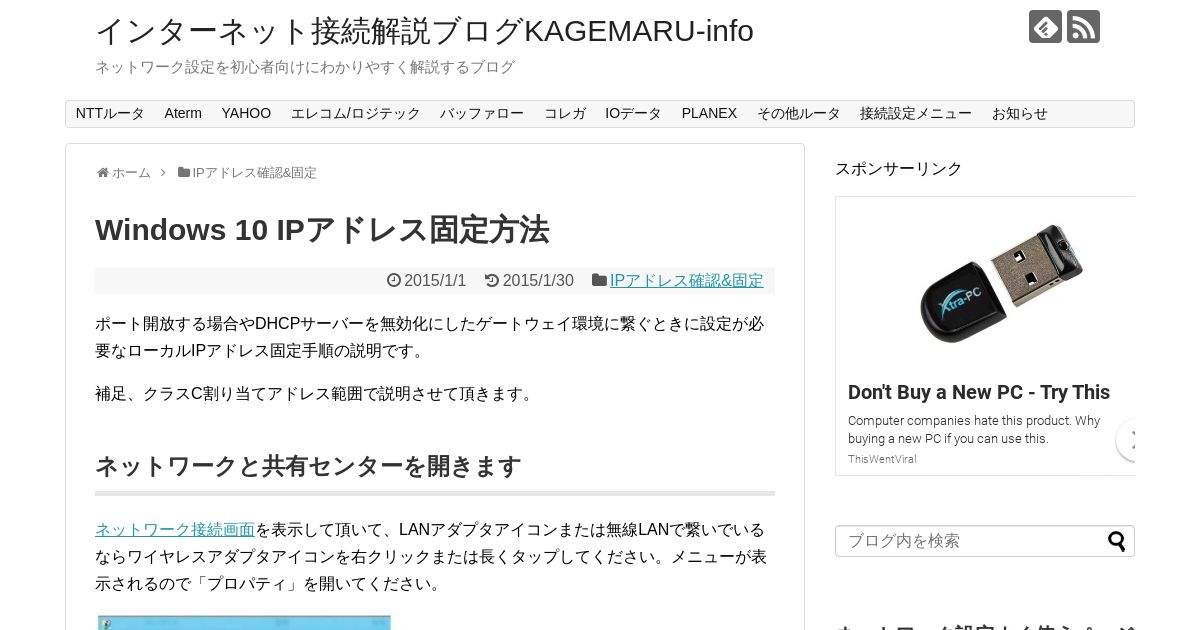The width and height of the screenshot is (1200, 630).
Task: Click the ネットワークと共有センターを開きます heading
Action: pyautogui.click(x=308, y=467)
